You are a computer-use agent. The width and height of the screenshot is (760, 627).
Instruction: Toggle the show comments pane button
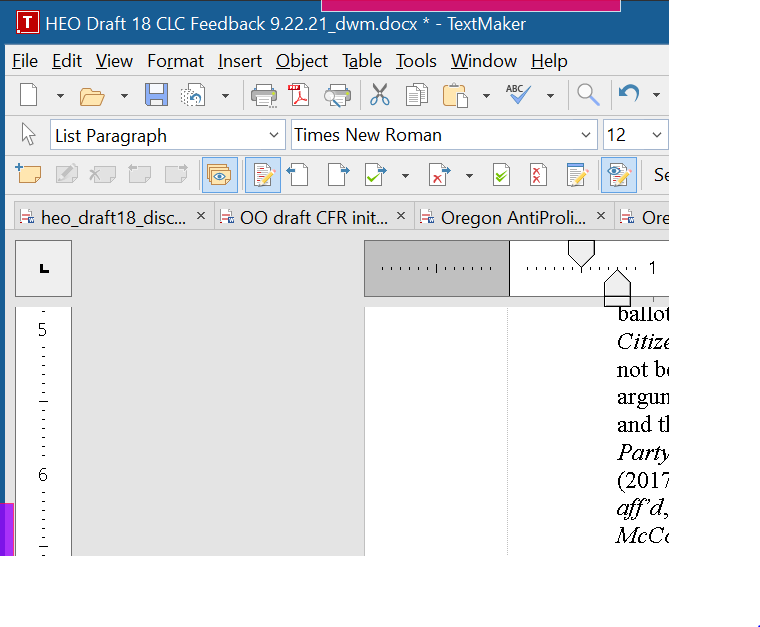pyautogui.click(x=219, y=175)
